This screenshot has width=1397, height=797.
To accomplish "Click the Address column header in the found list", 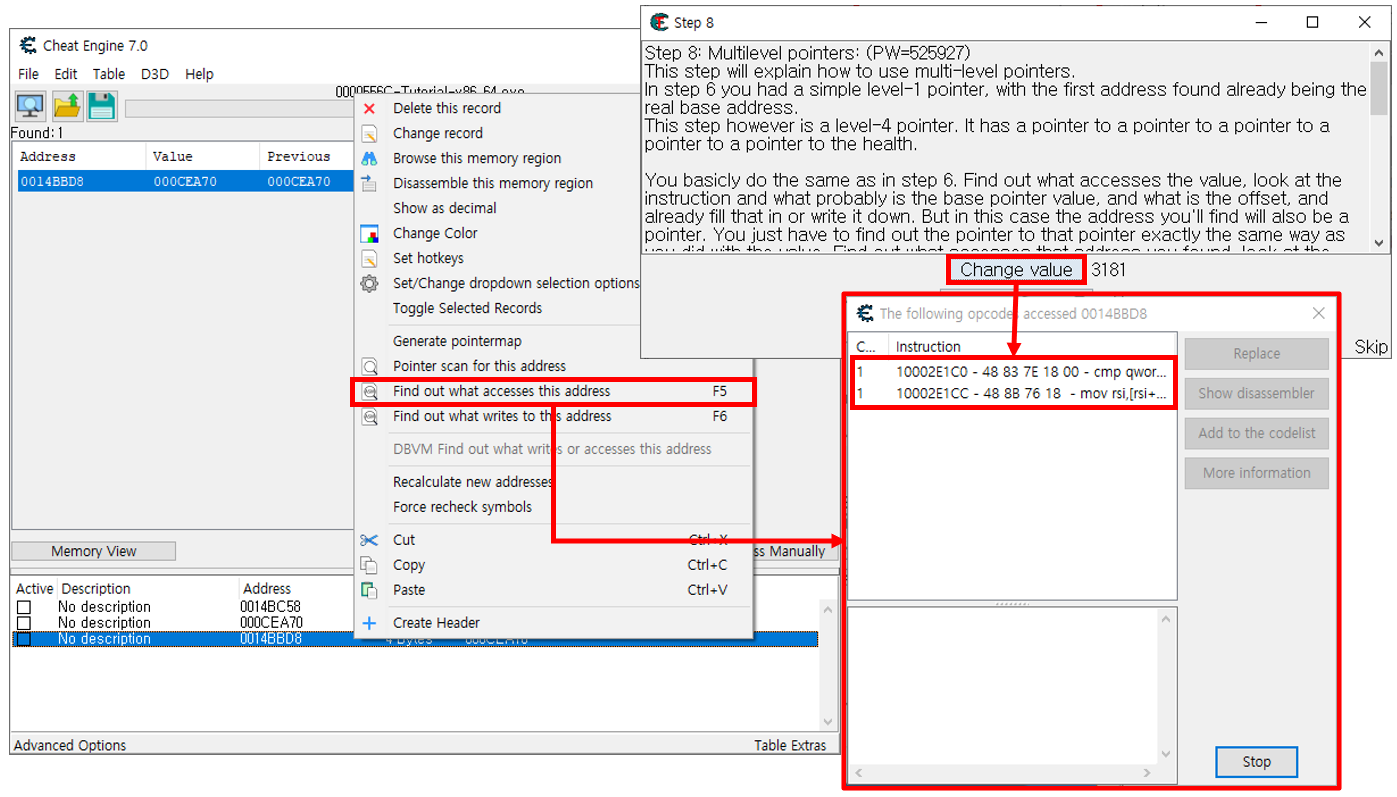I will [x=80, y=157].
